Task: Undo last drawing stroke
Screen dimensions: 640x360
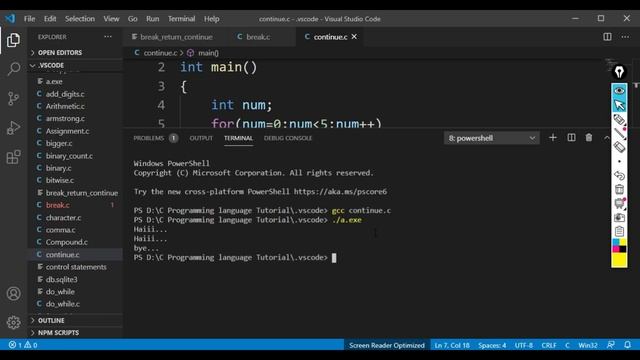Action: [619, 176]
